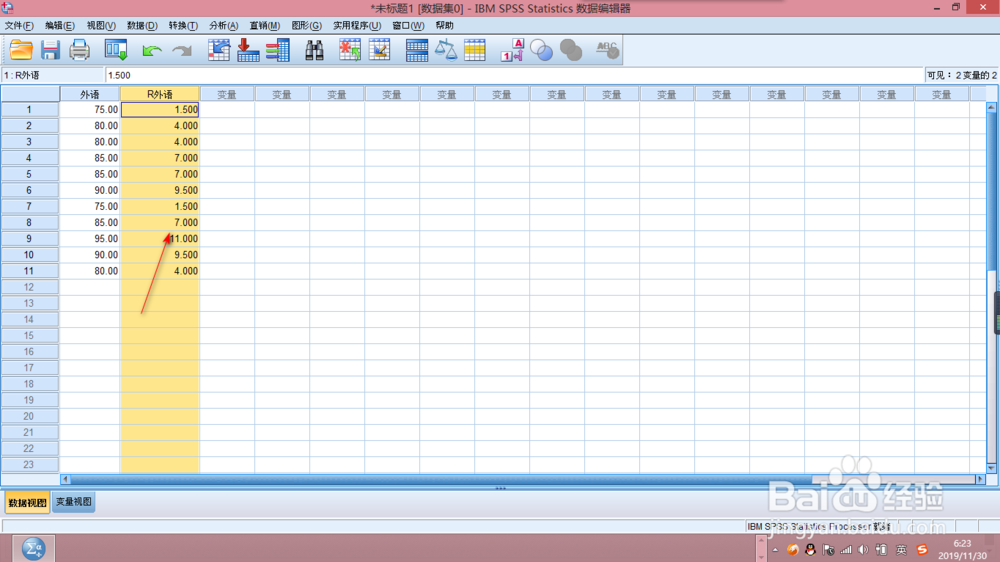The image size is (1000, 562).
Task: Save the dataset with floppy disk icon
Action: tap(50, 50)
